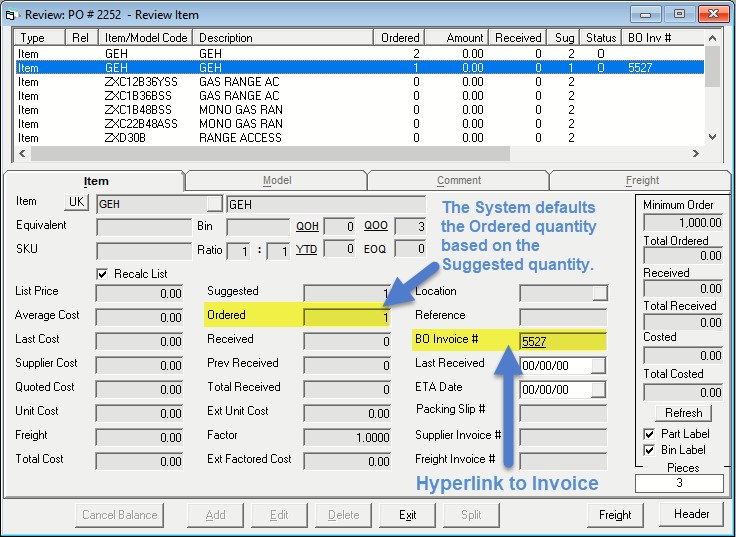Click the Amount column header
Viewport: 736px width, 537px height.
[x=457, y=38]
